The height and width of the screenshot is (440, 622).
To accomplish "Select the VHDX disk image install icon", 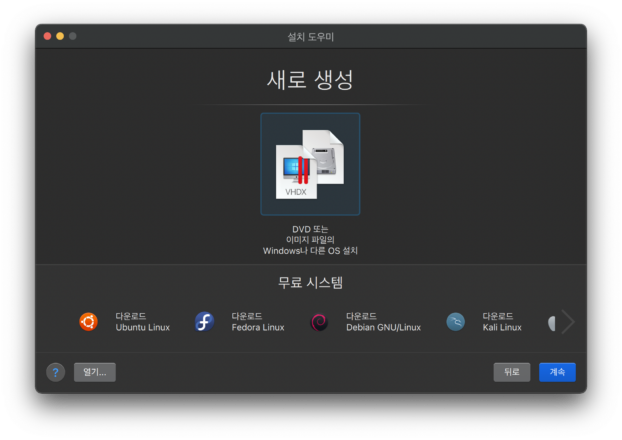I will click(x=310, y=163).
